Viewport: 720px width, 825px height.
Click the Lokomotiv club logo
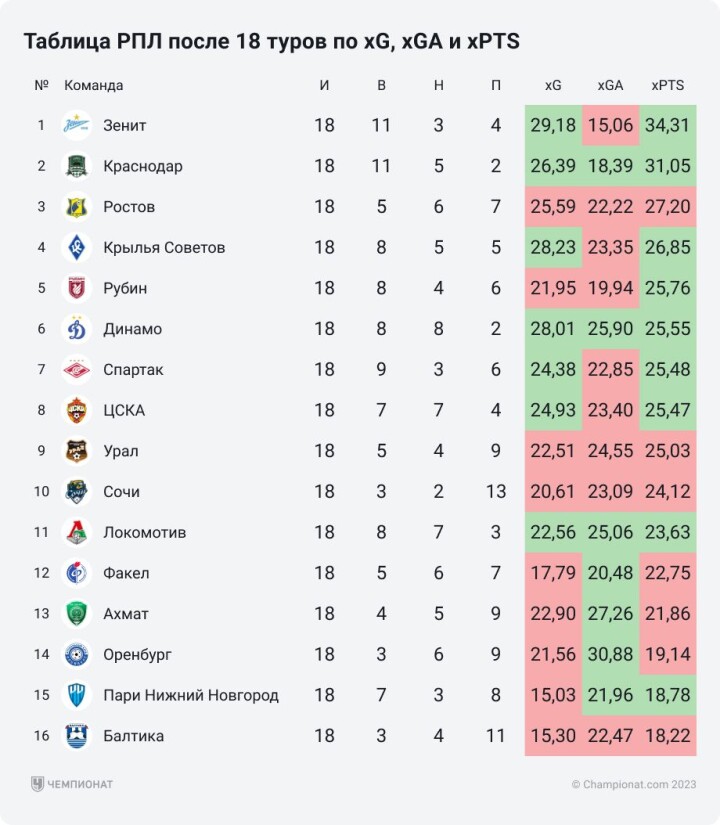point(77,532)
